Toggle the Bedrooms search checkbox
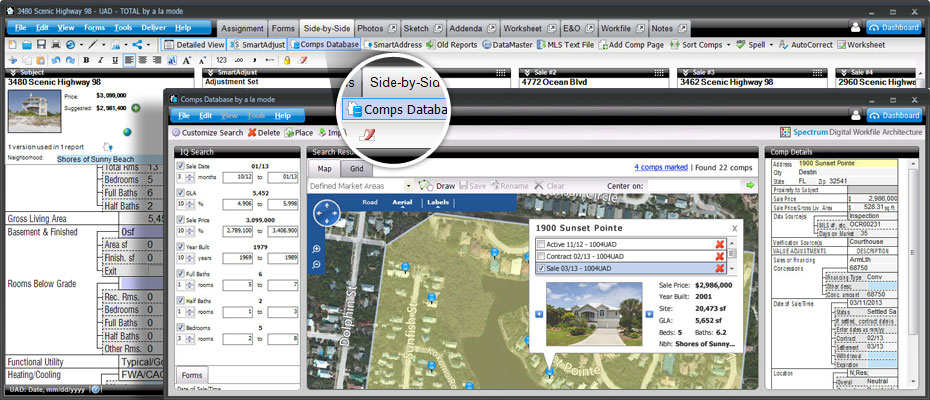 click(181, 327)
